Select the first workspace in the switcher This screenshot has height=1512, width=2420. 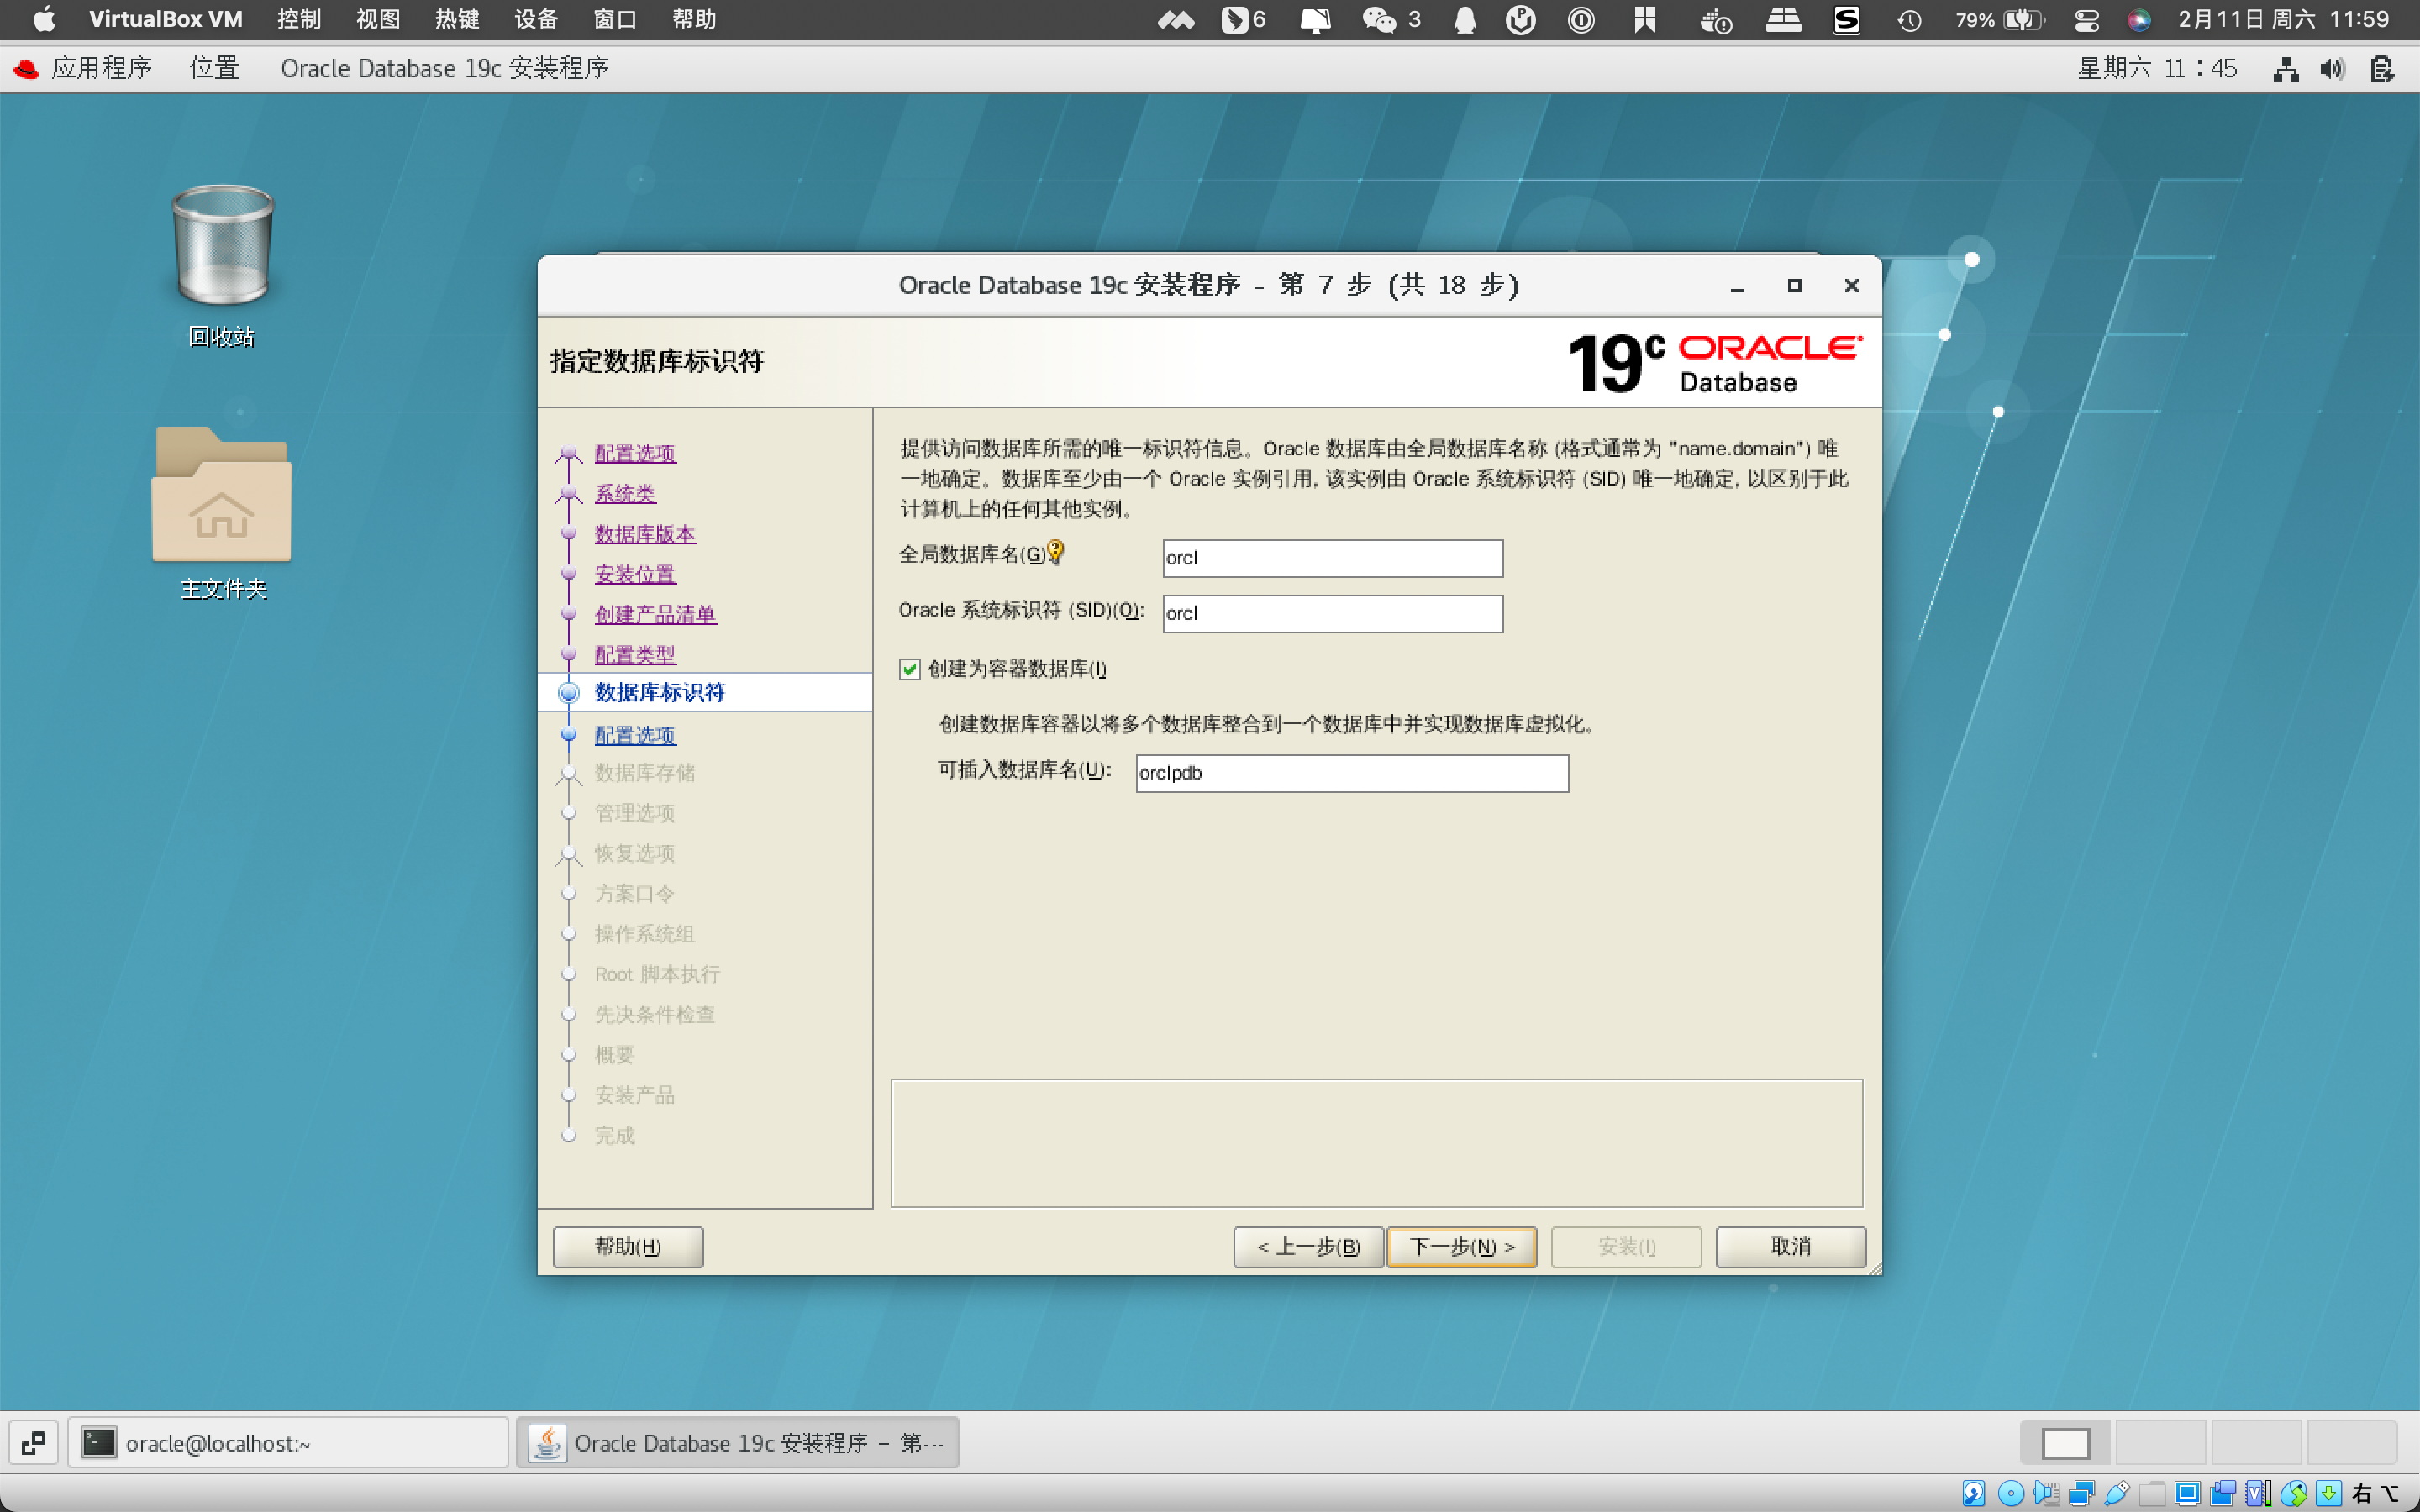point(2065,1443)
